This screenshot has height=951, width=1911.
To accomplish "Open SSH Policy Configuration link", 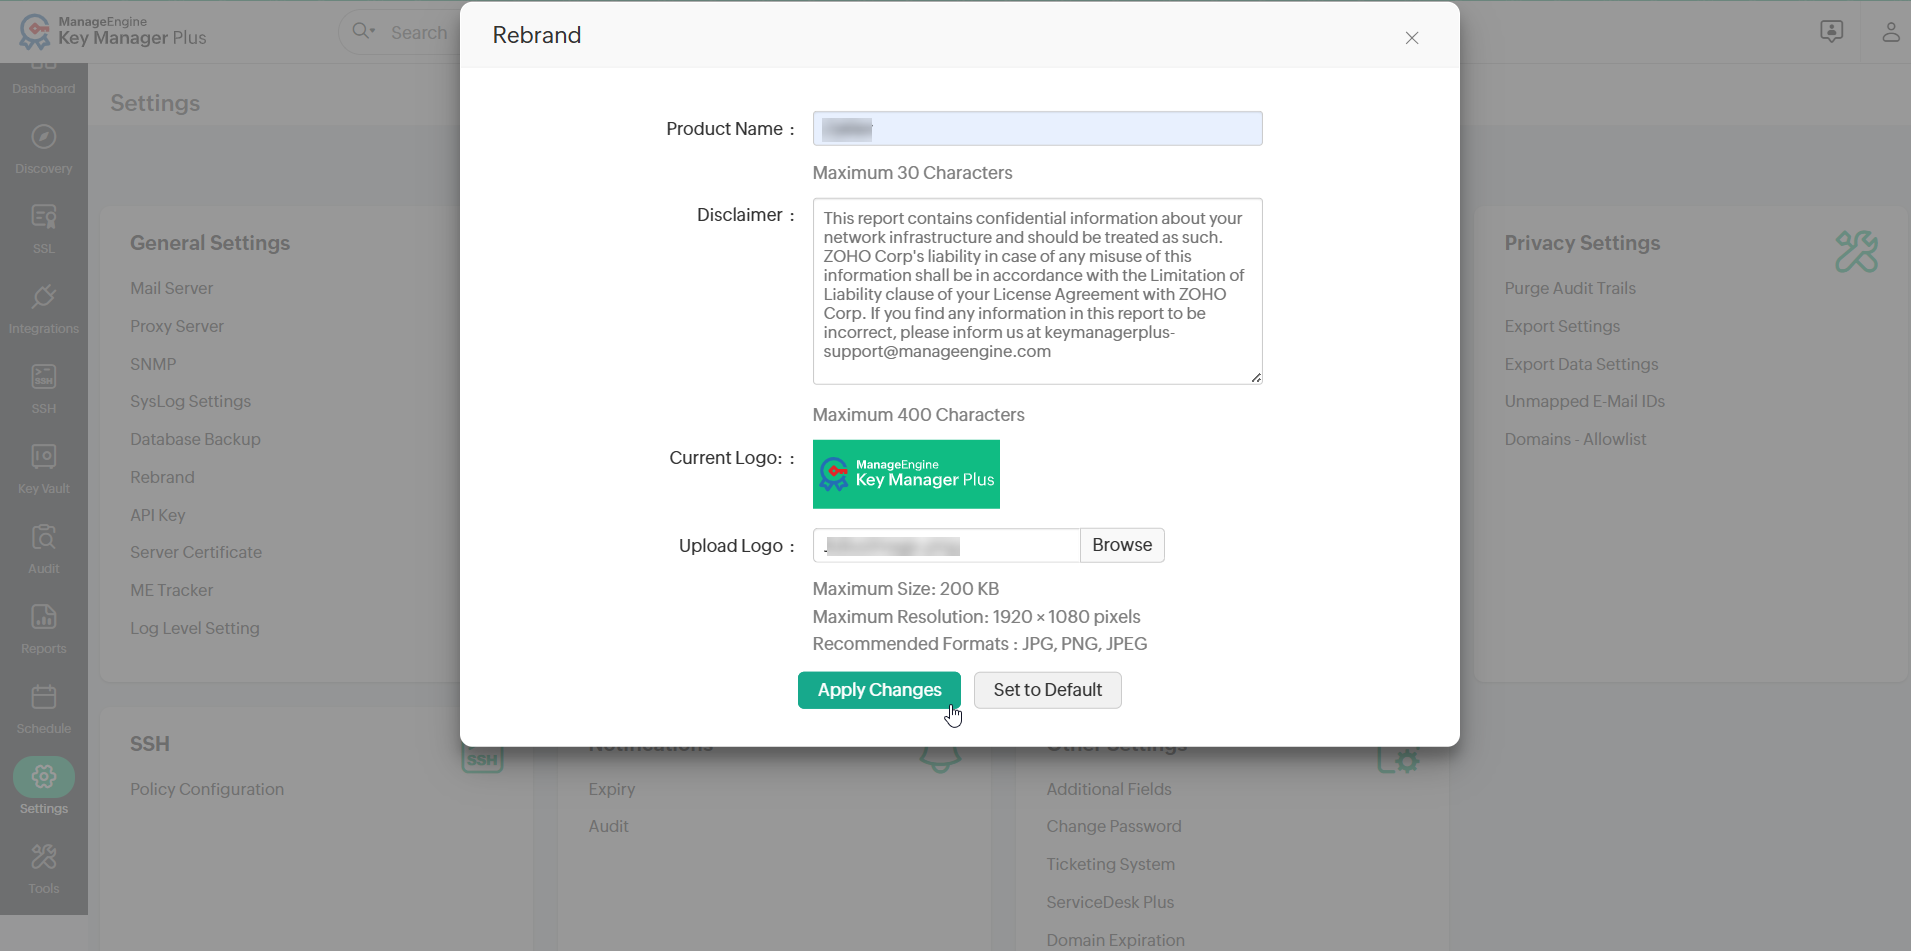I will 207,789.
